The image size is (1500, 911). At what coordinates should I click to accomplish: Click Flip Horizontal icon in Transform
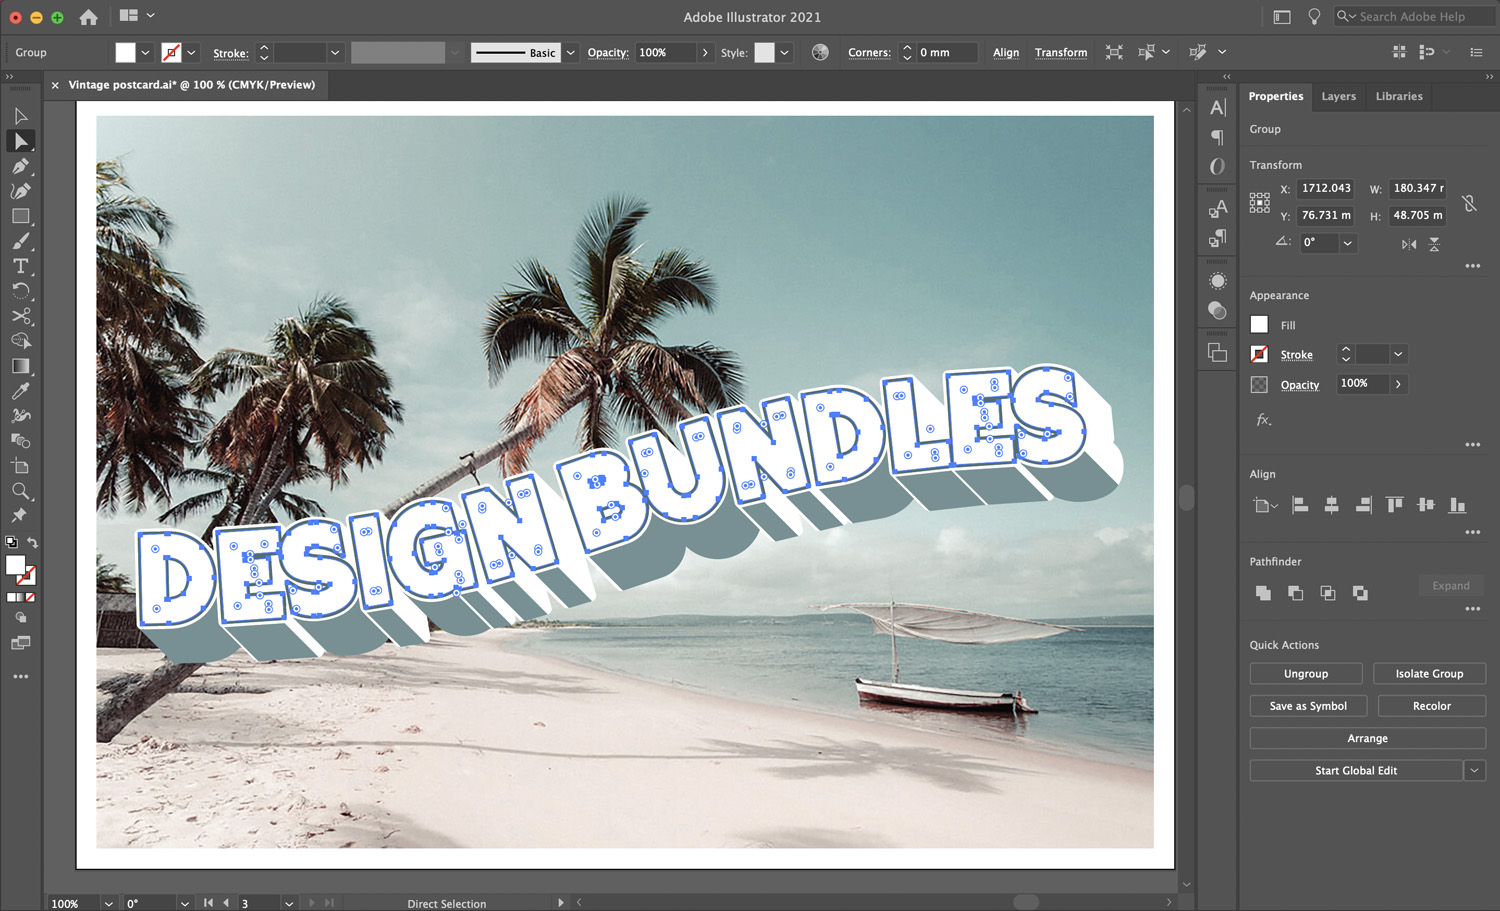coord(1409,244)
